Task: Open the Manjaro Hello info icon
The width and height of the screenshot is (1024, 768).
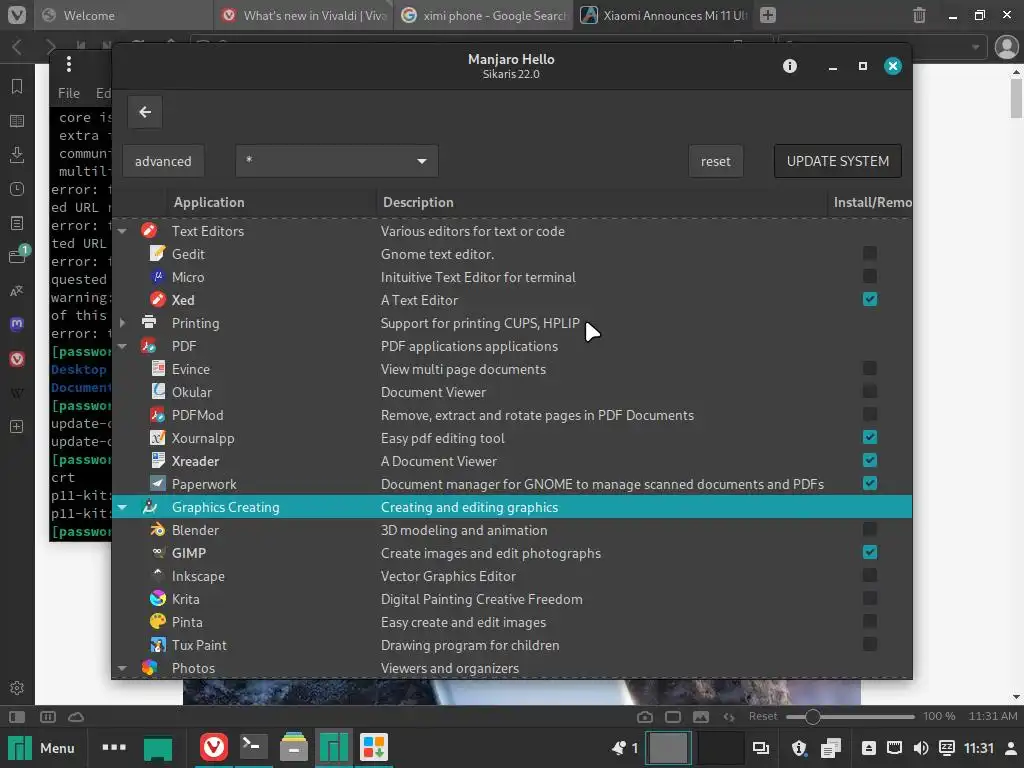Action: click(x=790, y=66)
